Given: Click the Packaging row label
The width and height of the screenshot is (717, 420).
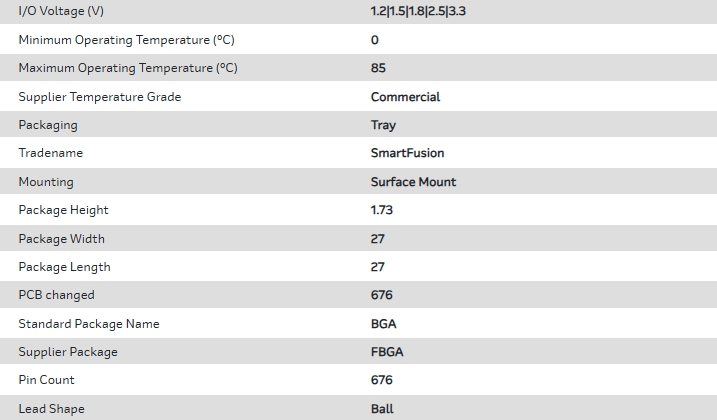Looking at the screenshot, I should (47, 125).
